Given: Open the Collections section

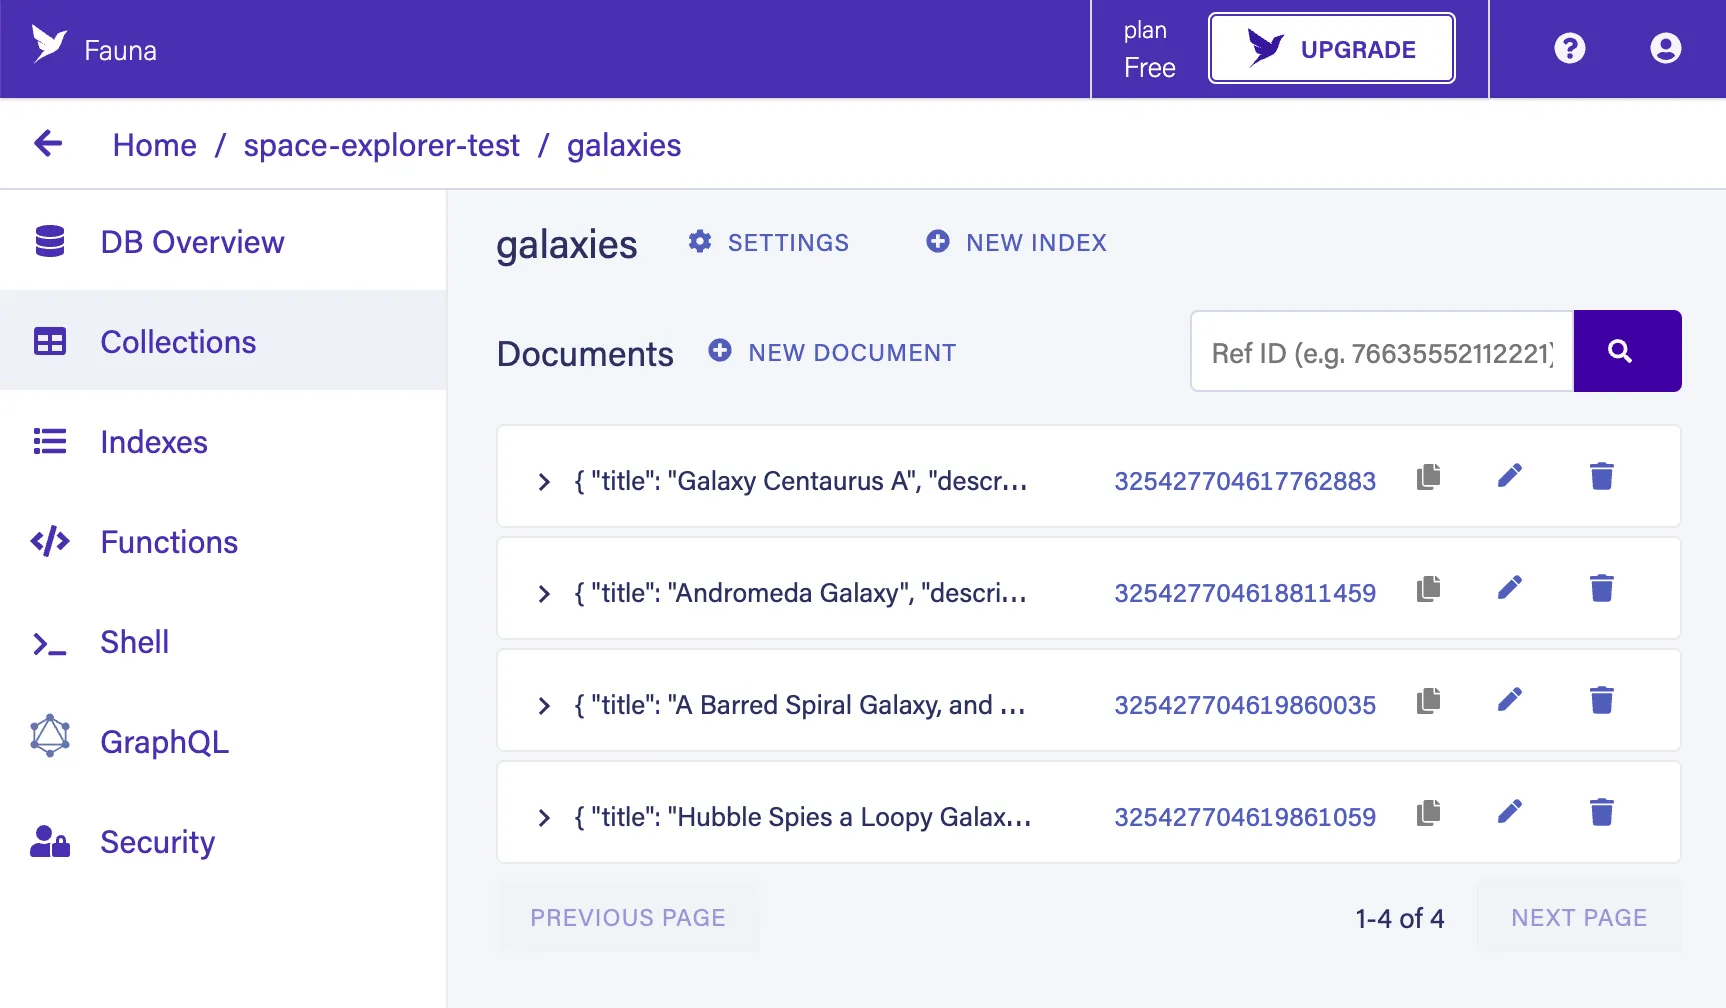Looking at the screenshot, I should click(x=177, y=342).
